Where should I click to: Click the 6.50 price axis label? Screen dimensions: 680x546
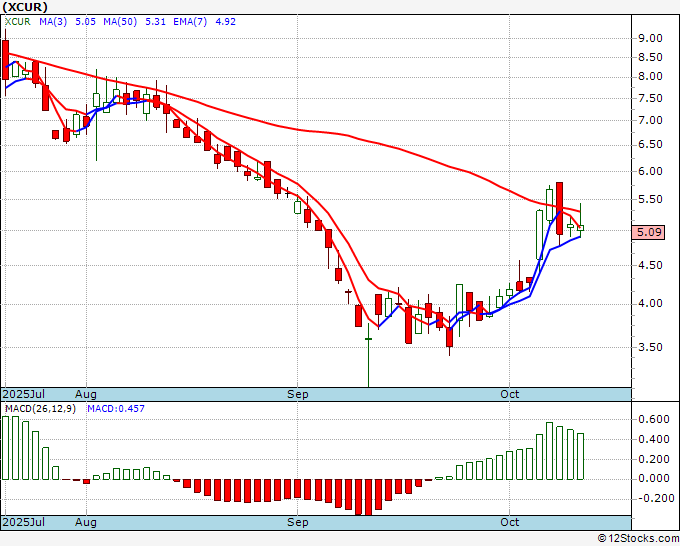tap(650, 144)
